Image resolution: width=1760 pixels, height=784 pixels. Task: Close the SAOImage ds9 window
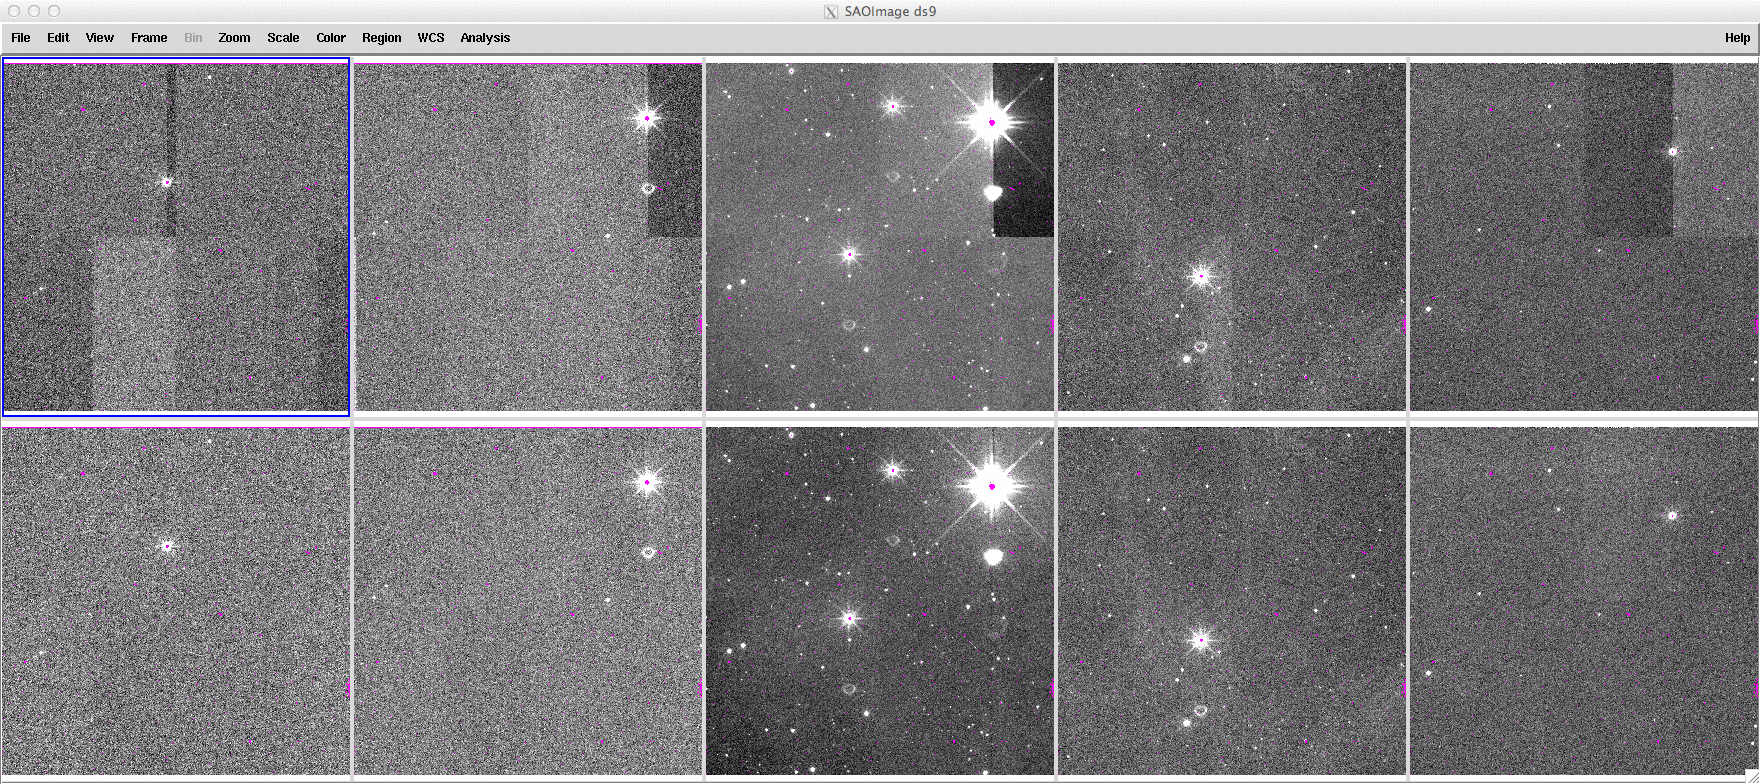(x=14, y=11)
